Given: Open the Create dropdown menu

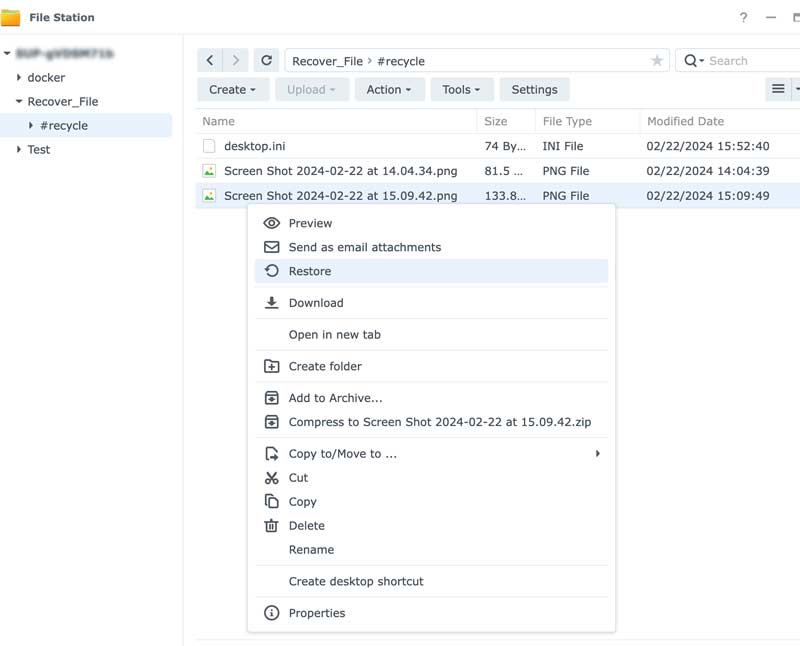Looking at the screenshot, I should [232, 89].
